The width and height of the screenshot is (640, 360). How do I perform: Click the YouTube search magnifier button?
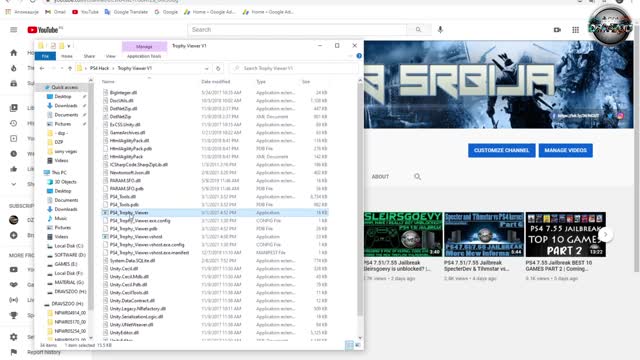[x=418, y=30]
